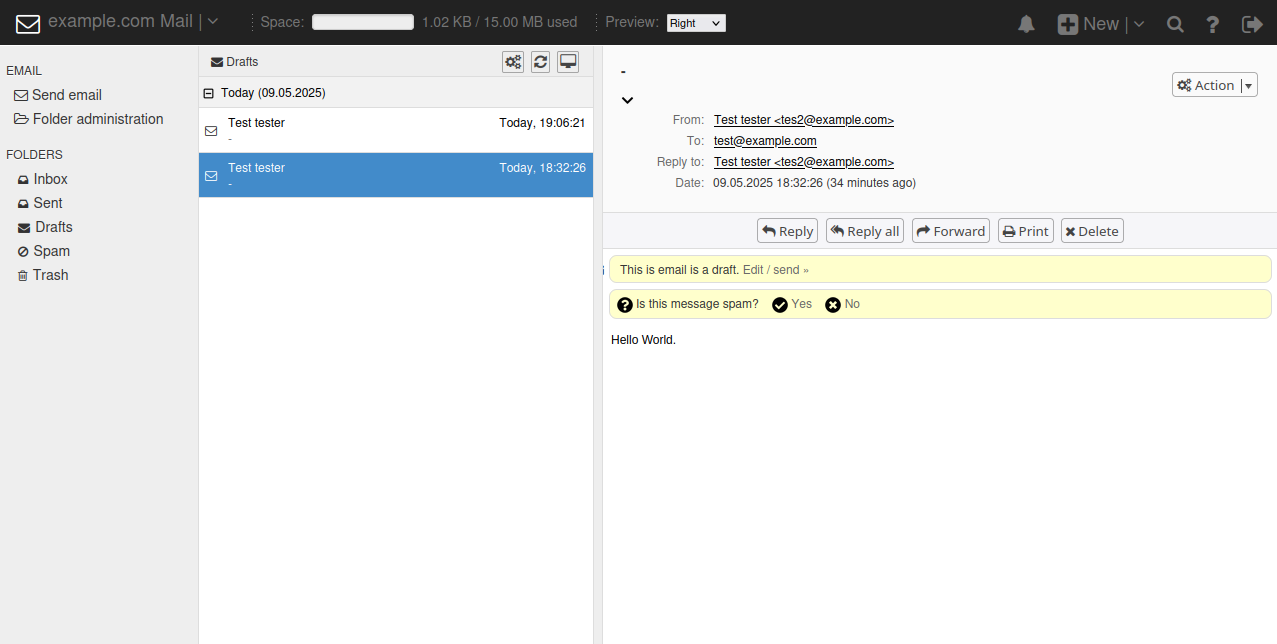This screenshot has height=644, width=1277.
Task: Click the Edit / send draft link
Action: coord(775,270)
